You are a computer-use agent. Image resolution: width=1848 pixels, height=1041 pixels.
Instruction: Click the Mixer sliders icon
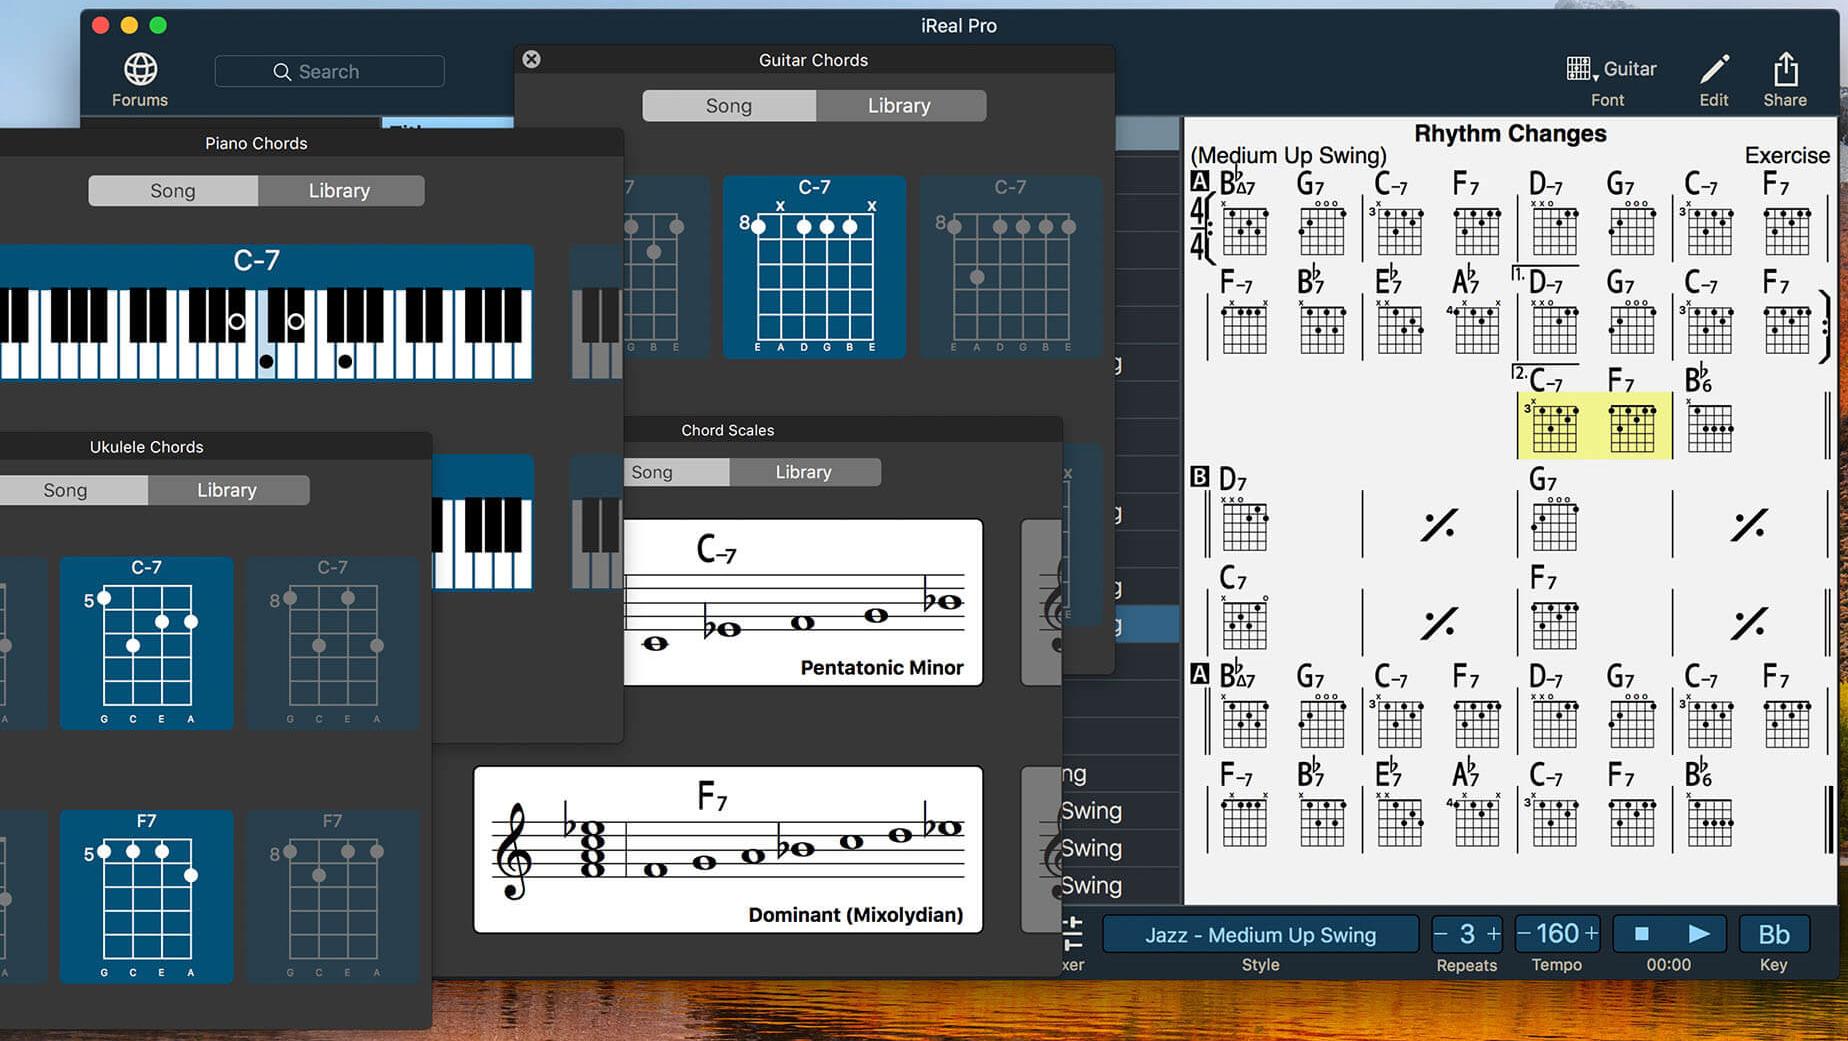[1072, 932]
